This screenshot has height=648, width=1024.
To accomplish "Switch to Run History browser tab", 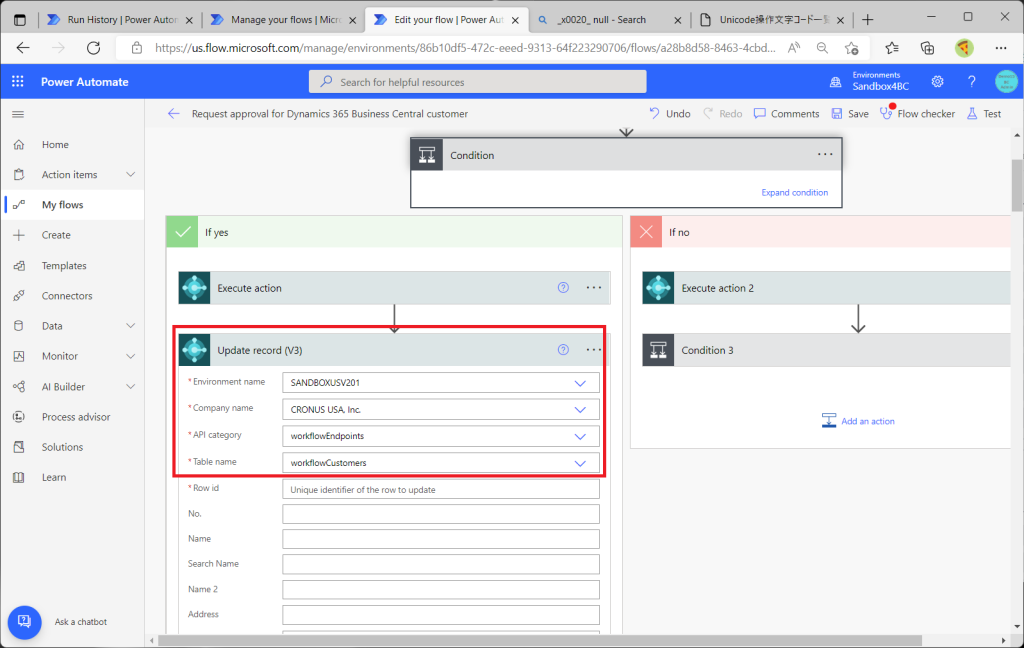I will pos(121,20).
